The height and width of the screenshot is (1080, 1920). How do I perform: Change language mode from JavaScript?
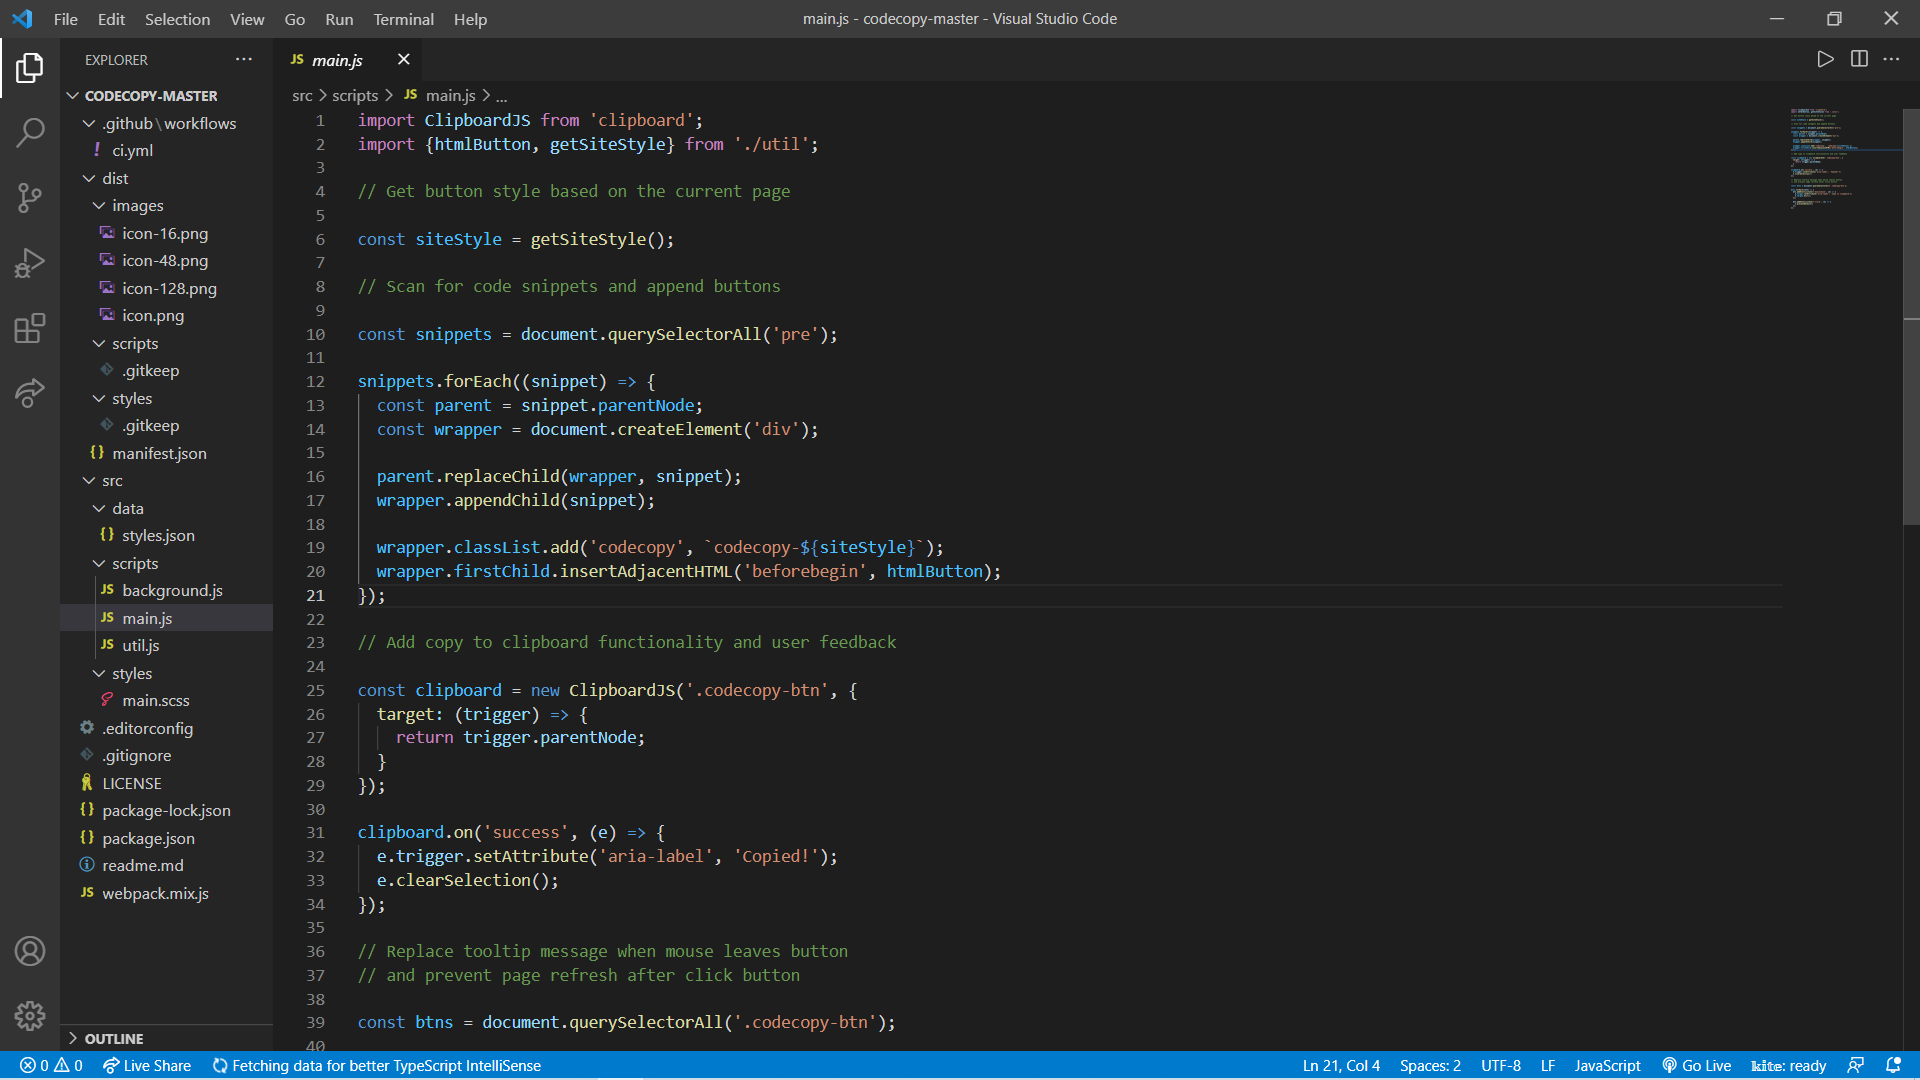(x=1607, y=1065)
